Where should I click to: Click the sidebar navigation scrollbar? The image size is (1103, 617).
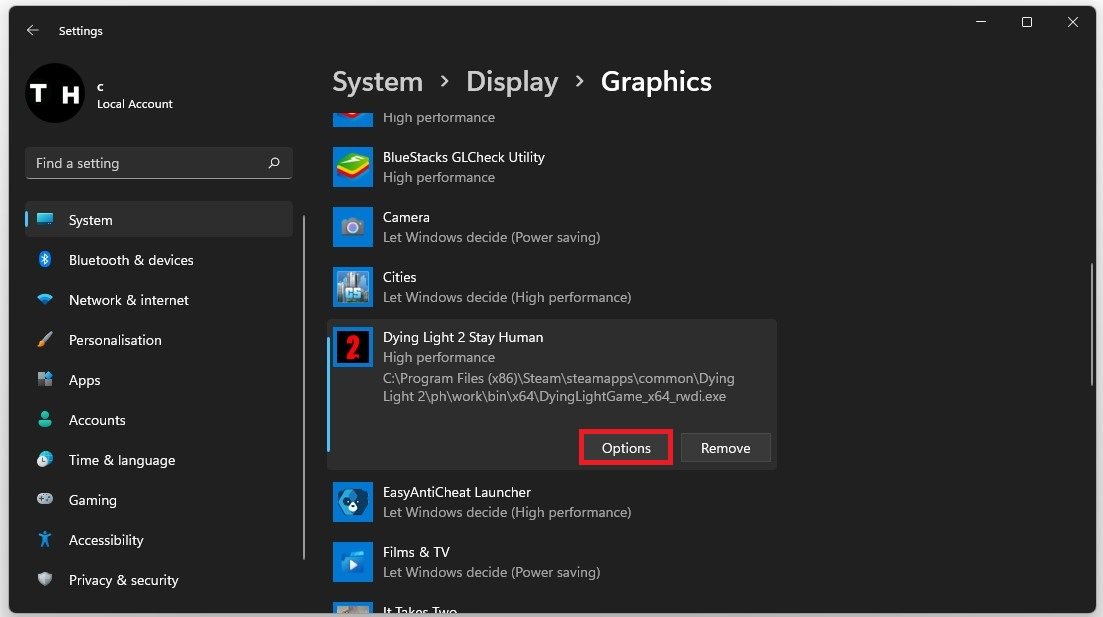[304, 387]
